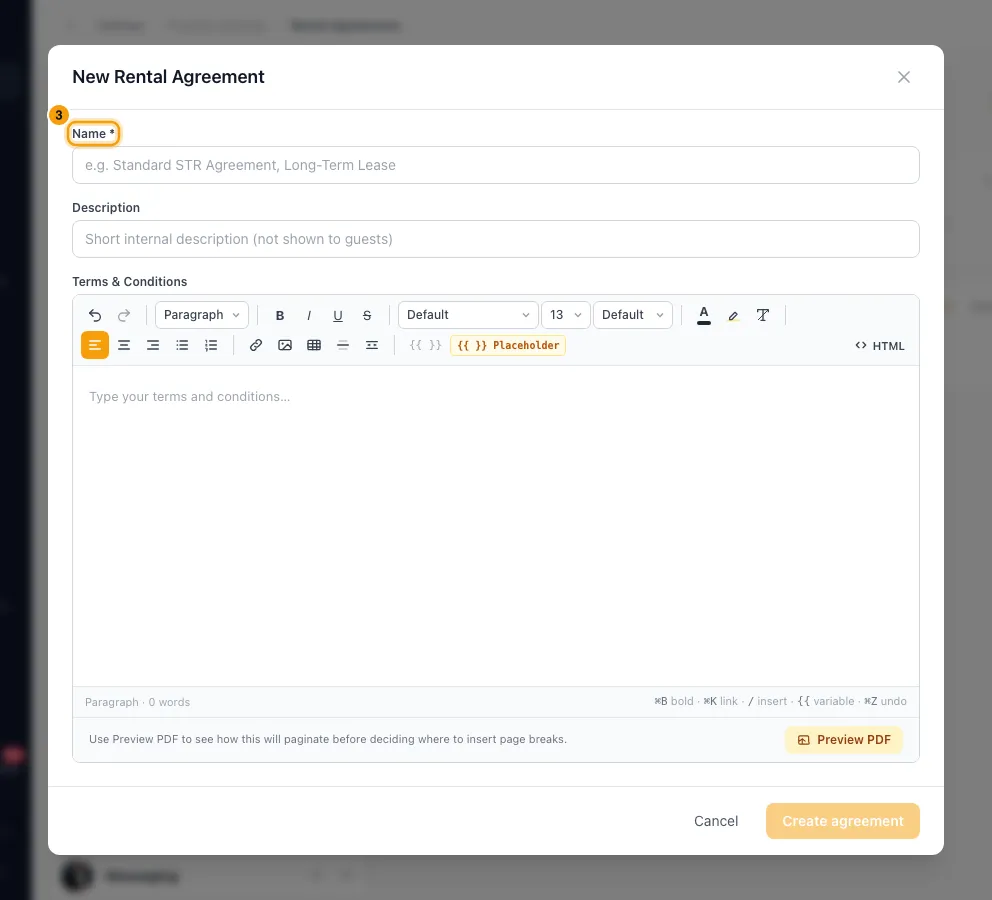Image resolution: width=992 pixels, height=900 pixels.
Task: Apply strikethrough formatting
Action: click(367, 315)
